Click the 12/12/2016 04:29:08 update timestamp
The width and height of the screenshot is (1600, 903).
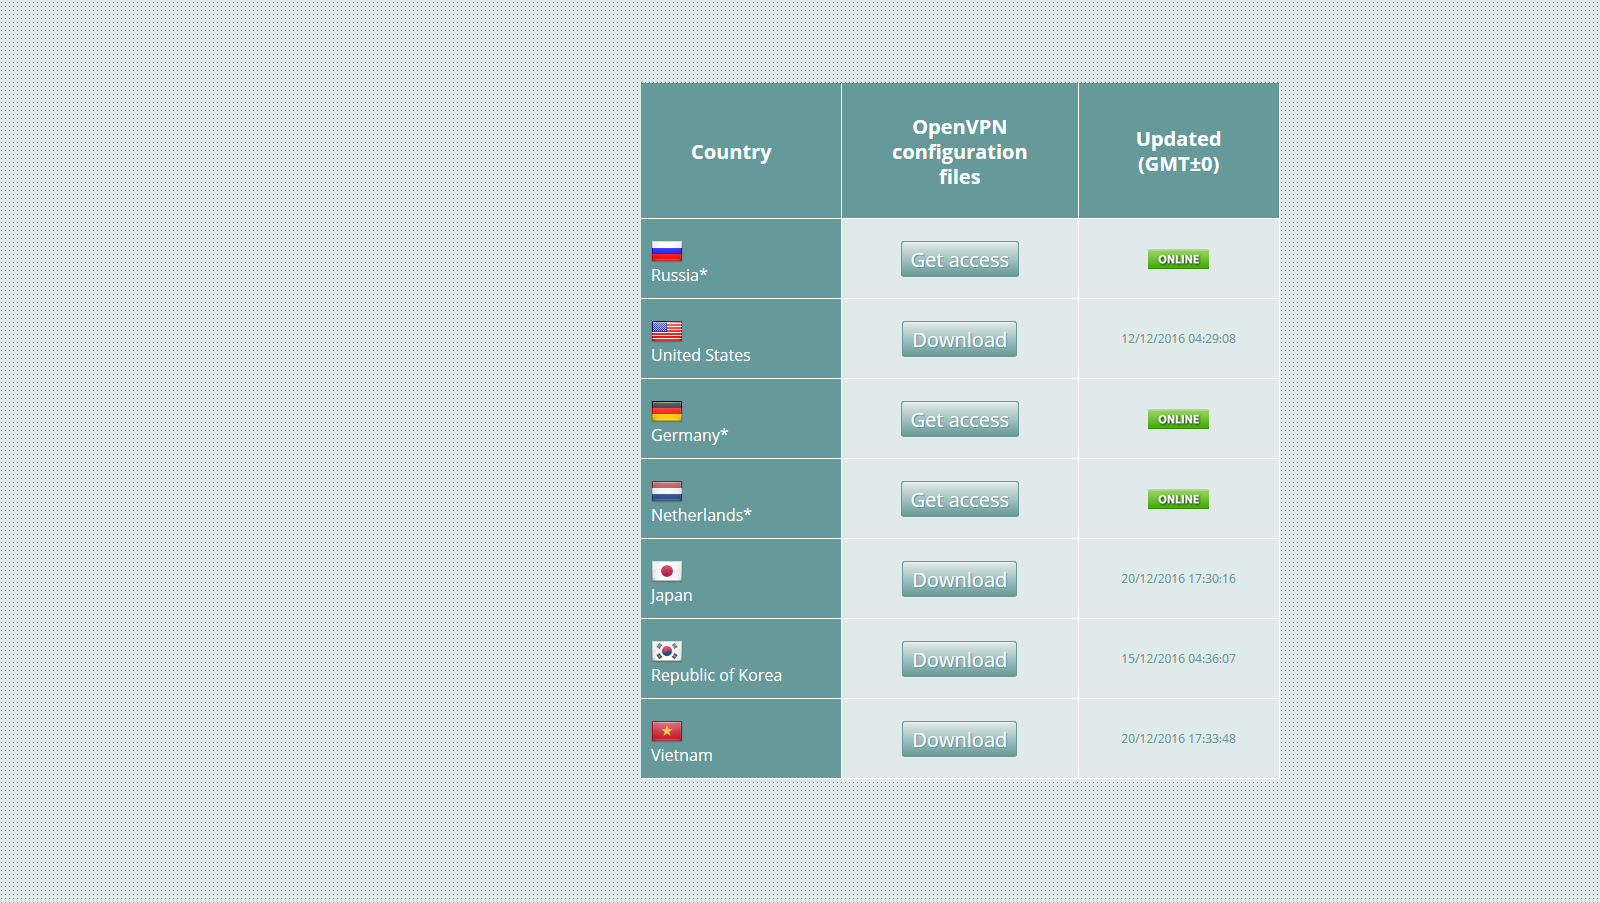(1178, 339)
